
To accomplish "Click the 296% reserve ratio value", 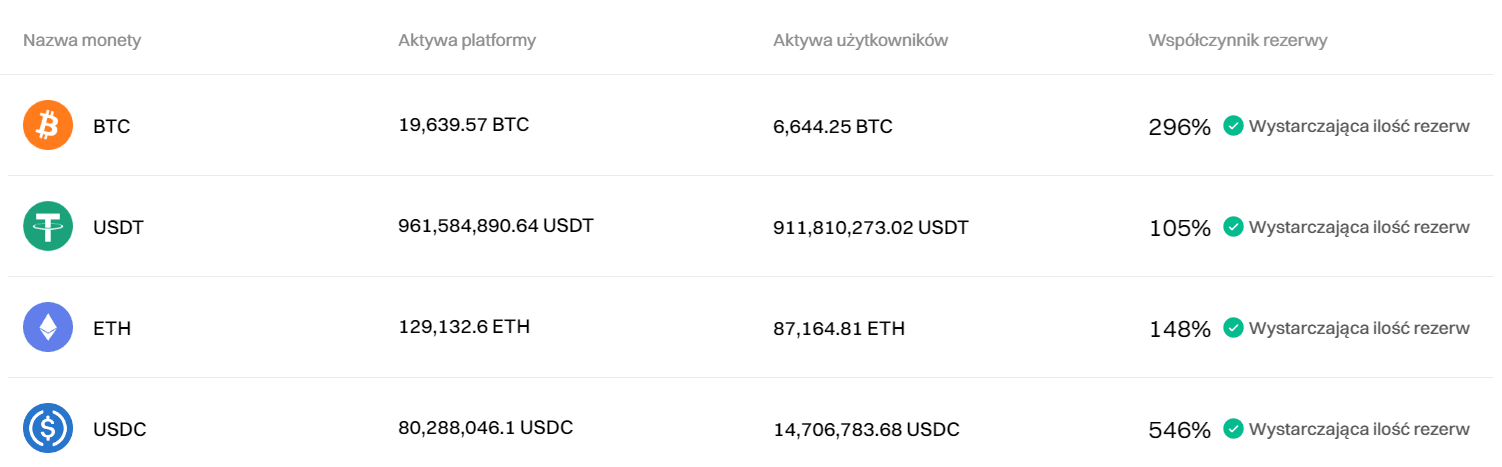I will 1180,127.
